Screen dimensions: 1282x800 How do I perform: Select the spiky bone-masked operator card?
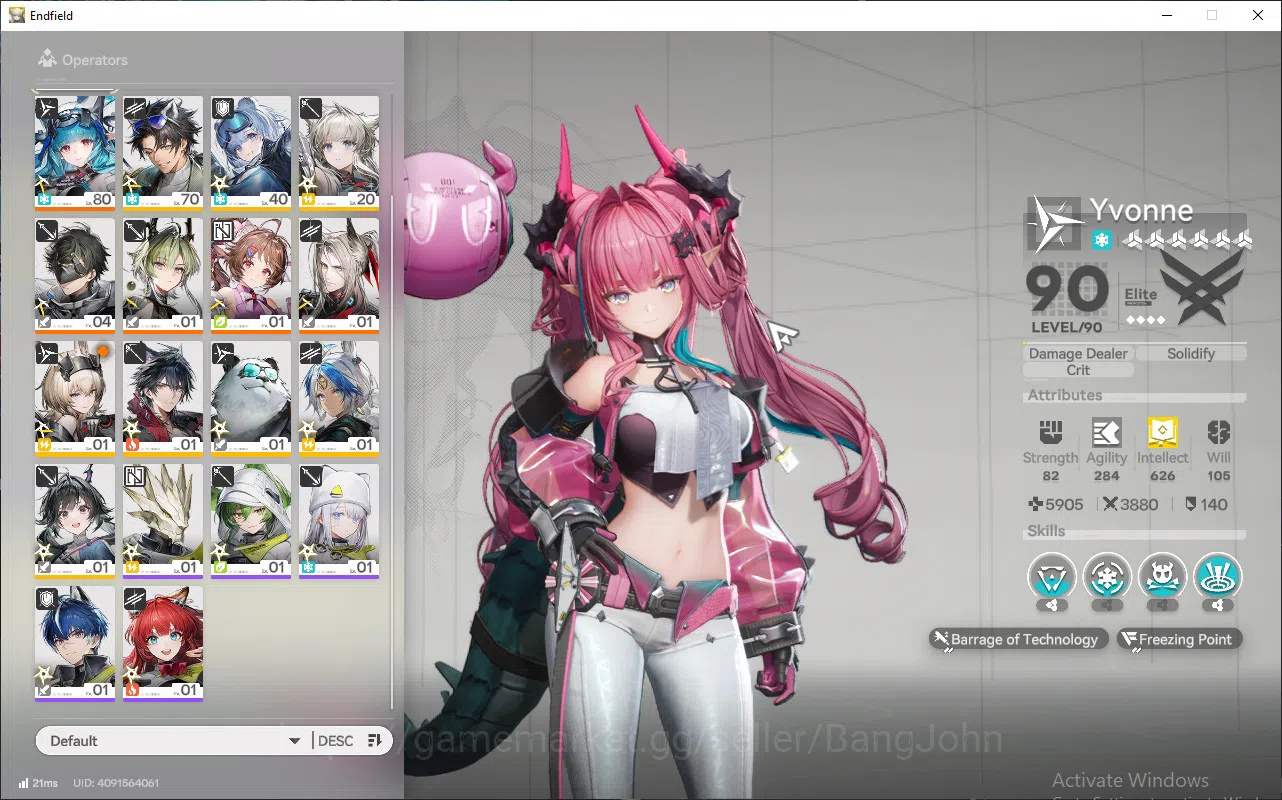pyautogui.click(x=163, y=521)
